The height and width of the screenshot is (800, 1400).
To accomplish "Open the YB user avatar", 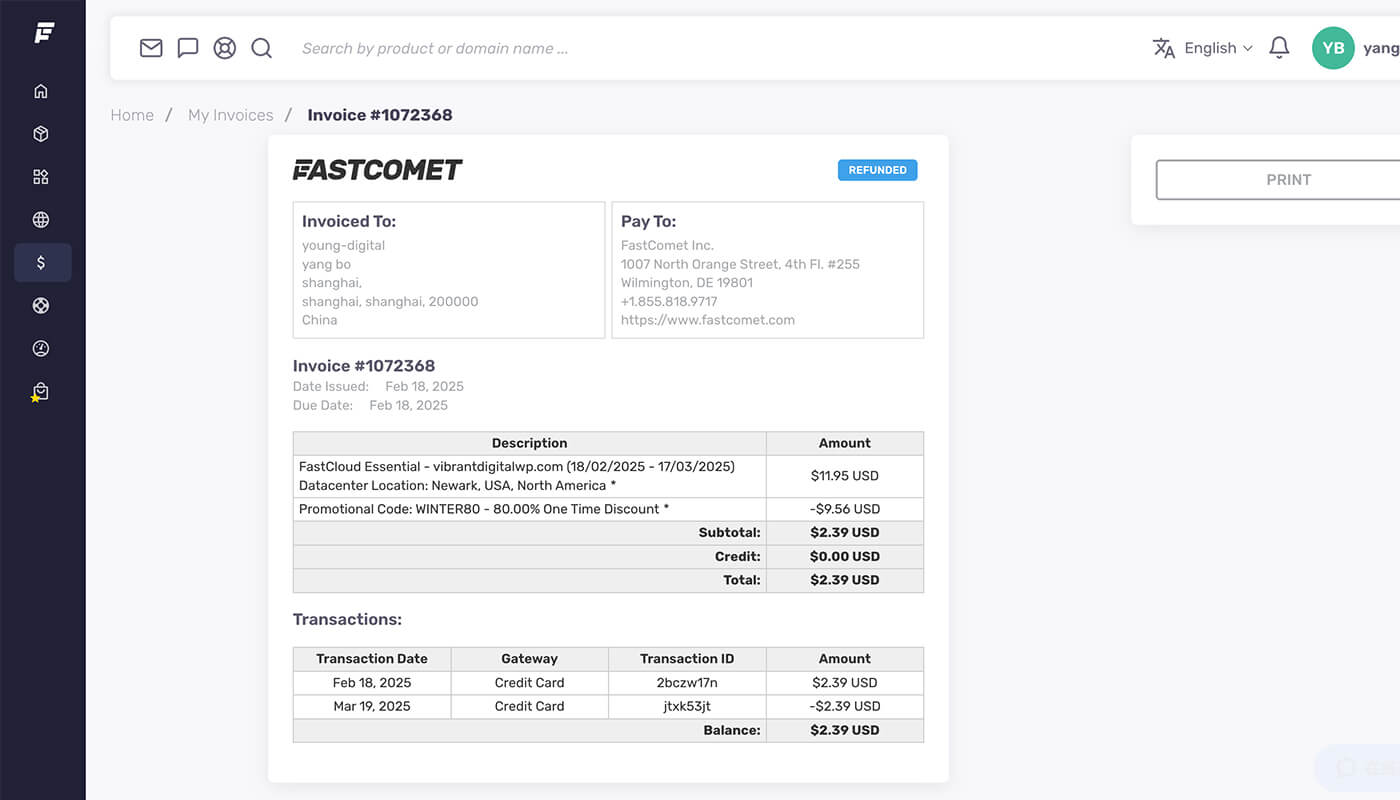I will pos(1333,48).
